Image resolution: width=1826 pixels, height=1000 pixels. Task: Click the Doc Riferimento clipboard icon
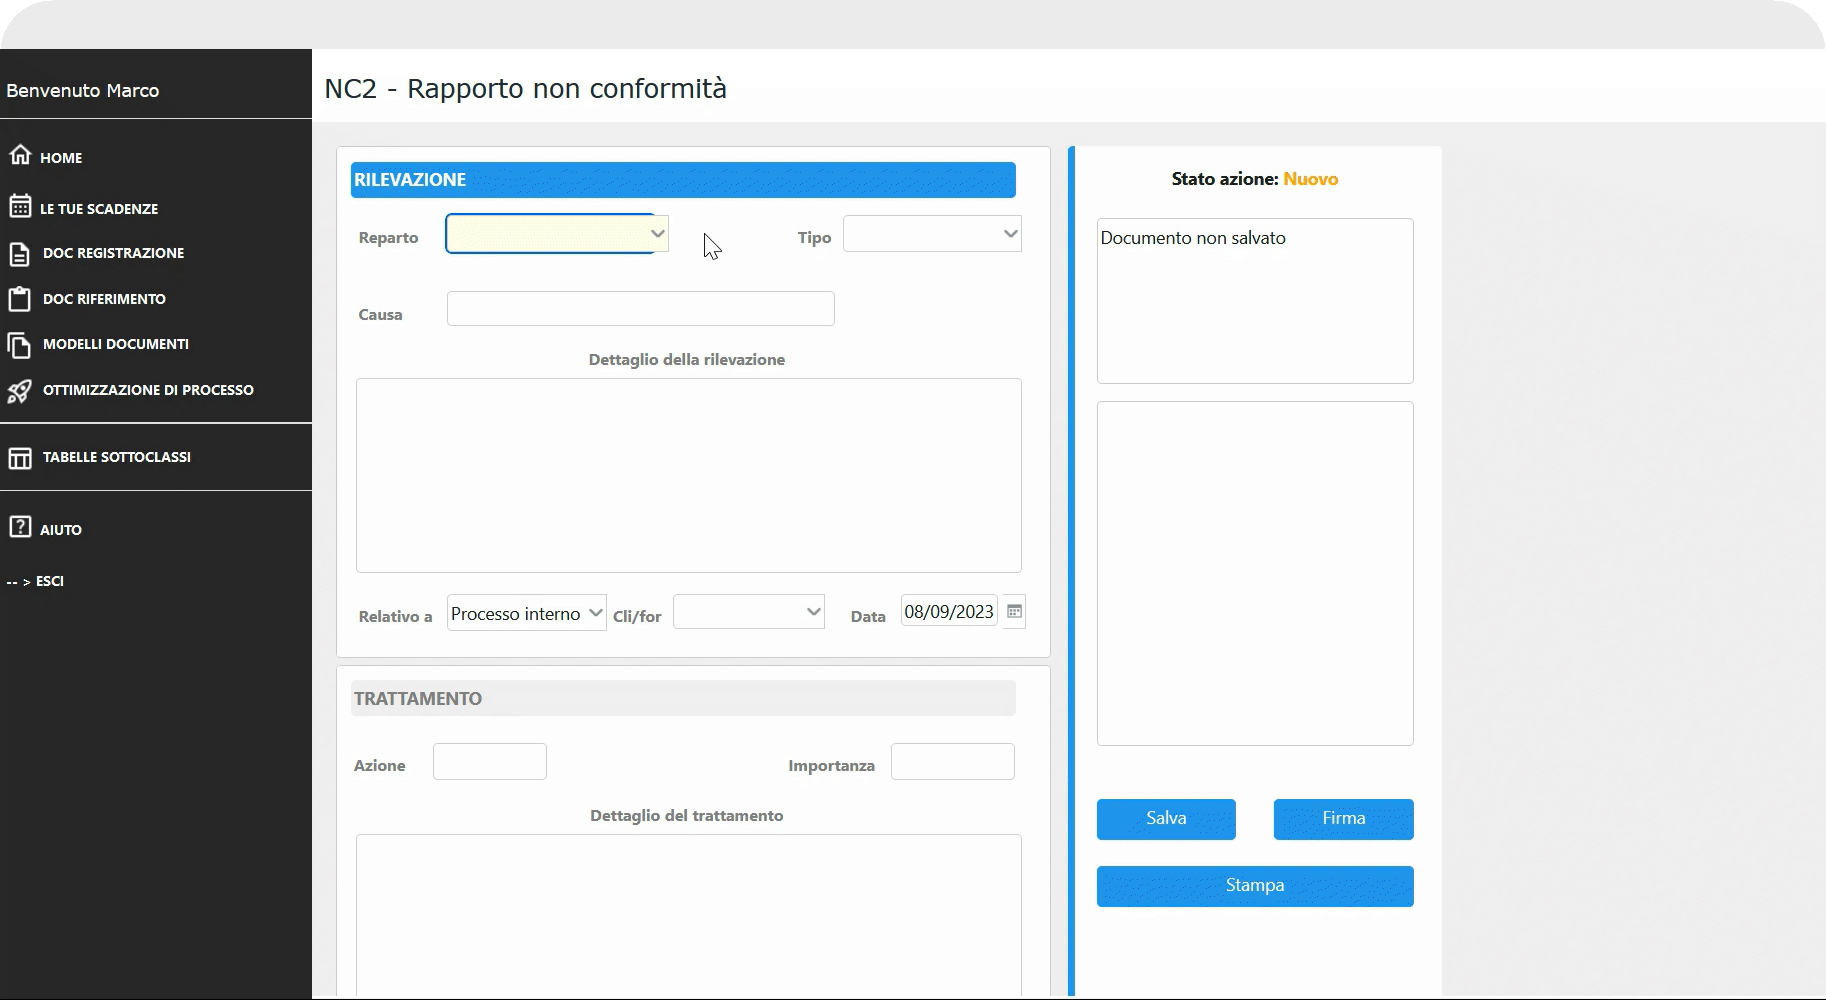pyautogui.click(x=20, y=299)
